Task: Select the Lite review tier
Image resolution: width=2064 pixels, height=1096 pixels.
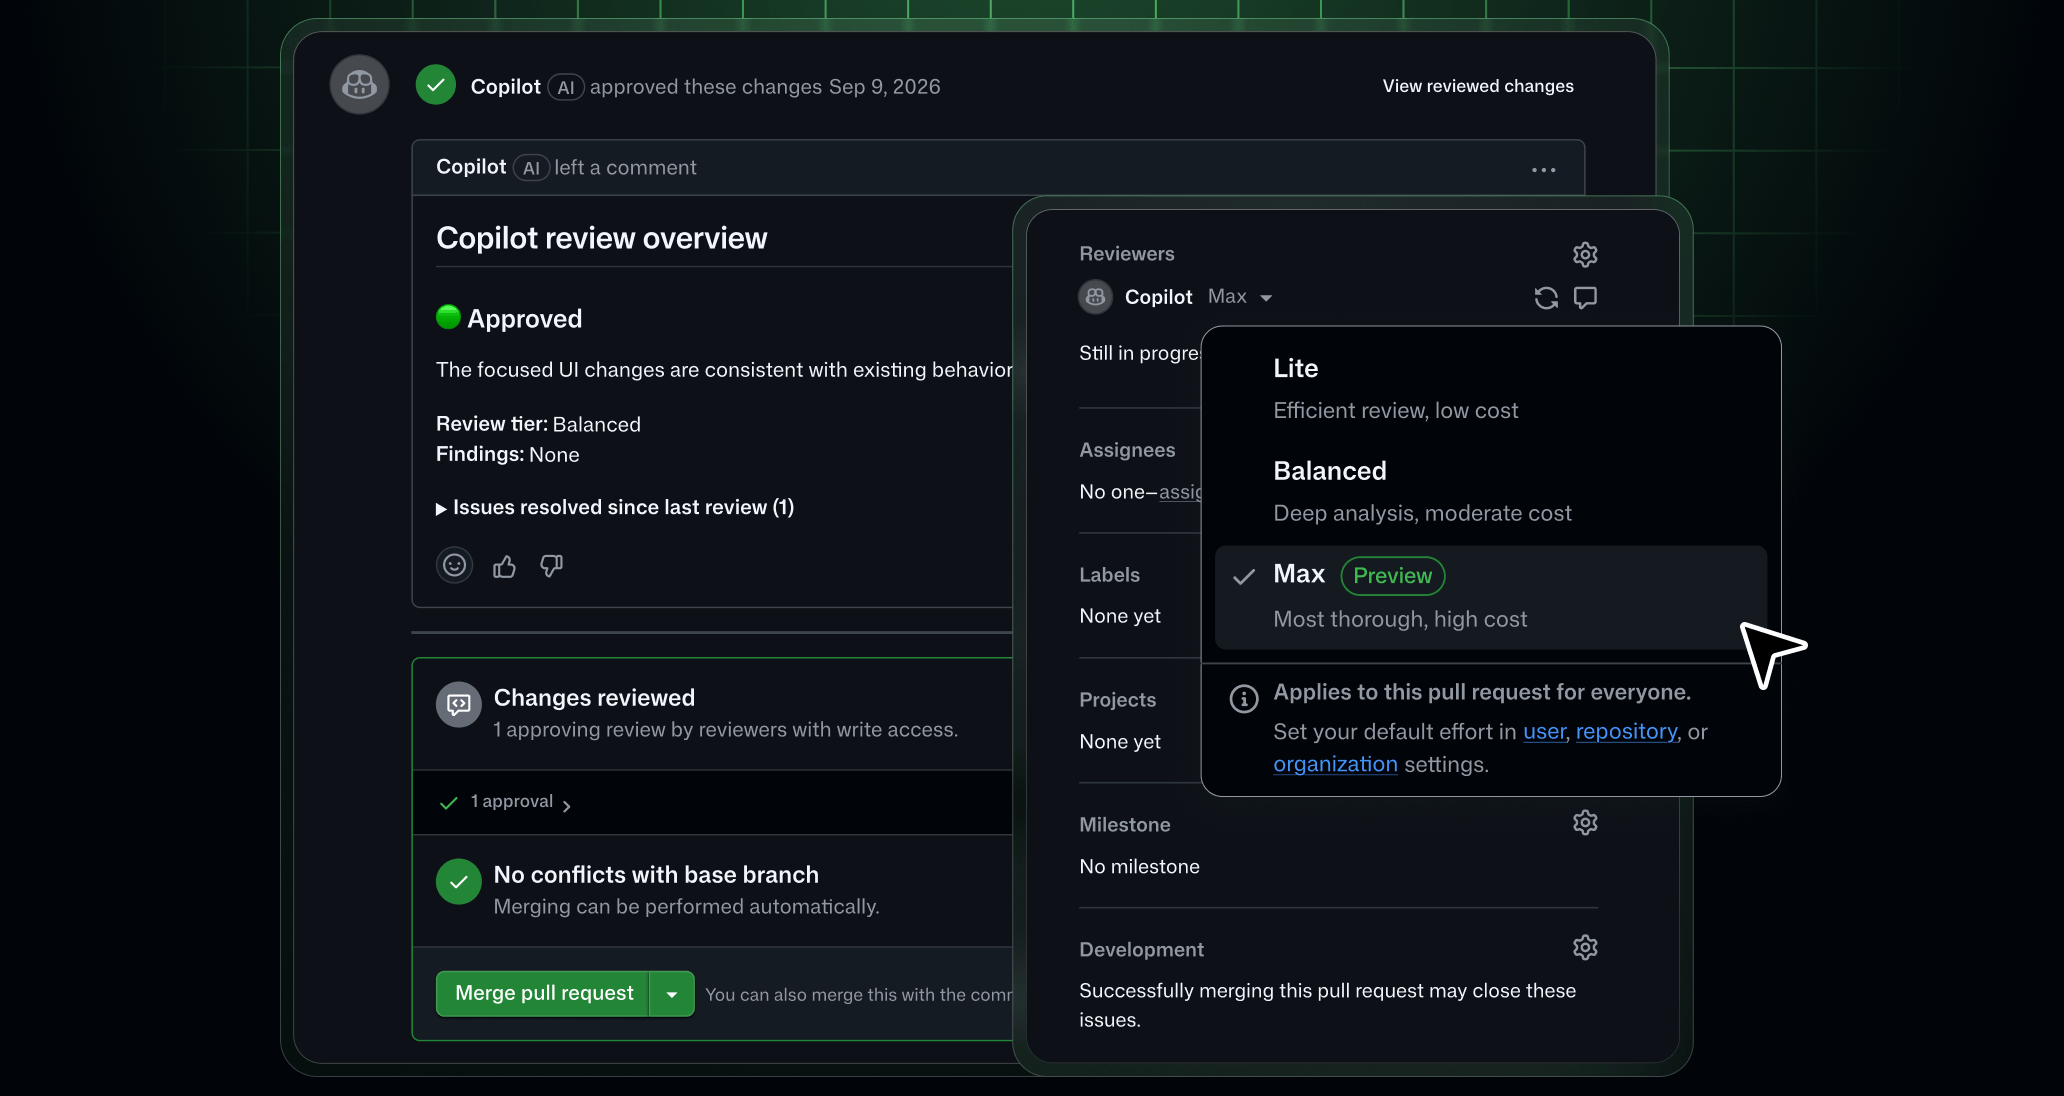Action: tap(1490, 390)
